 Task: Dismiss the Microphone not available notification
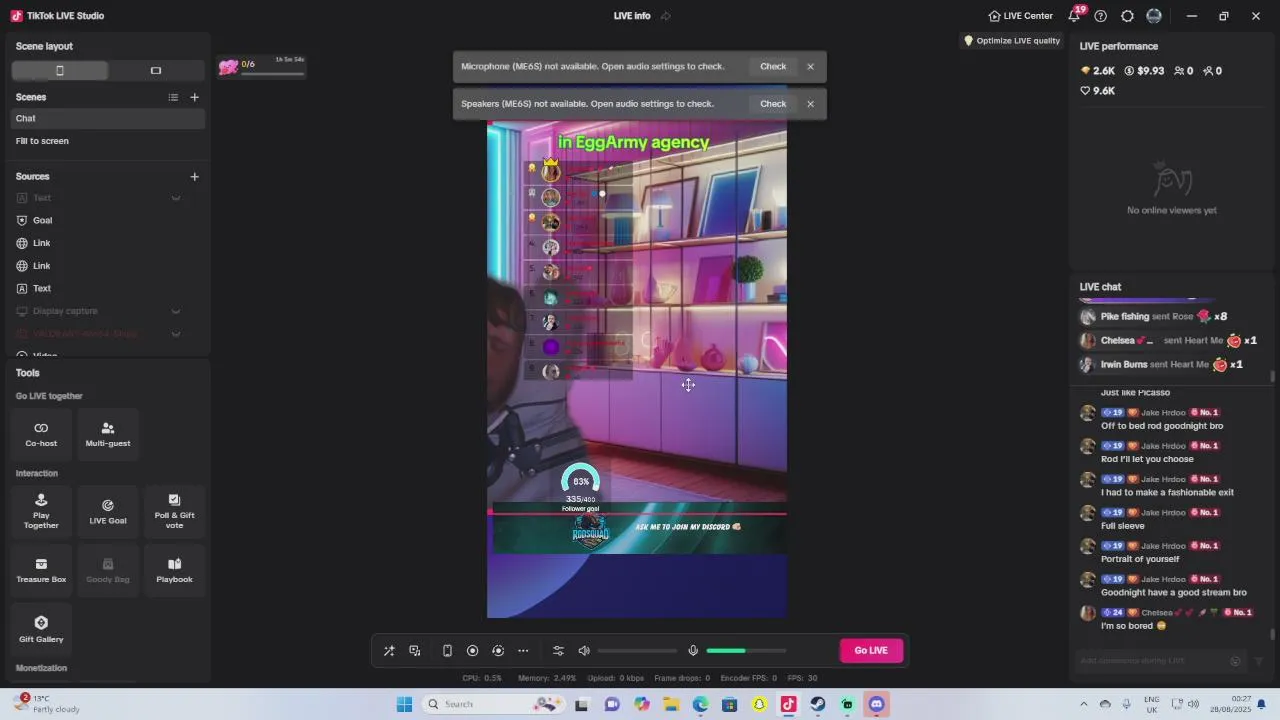pos(810,66)
